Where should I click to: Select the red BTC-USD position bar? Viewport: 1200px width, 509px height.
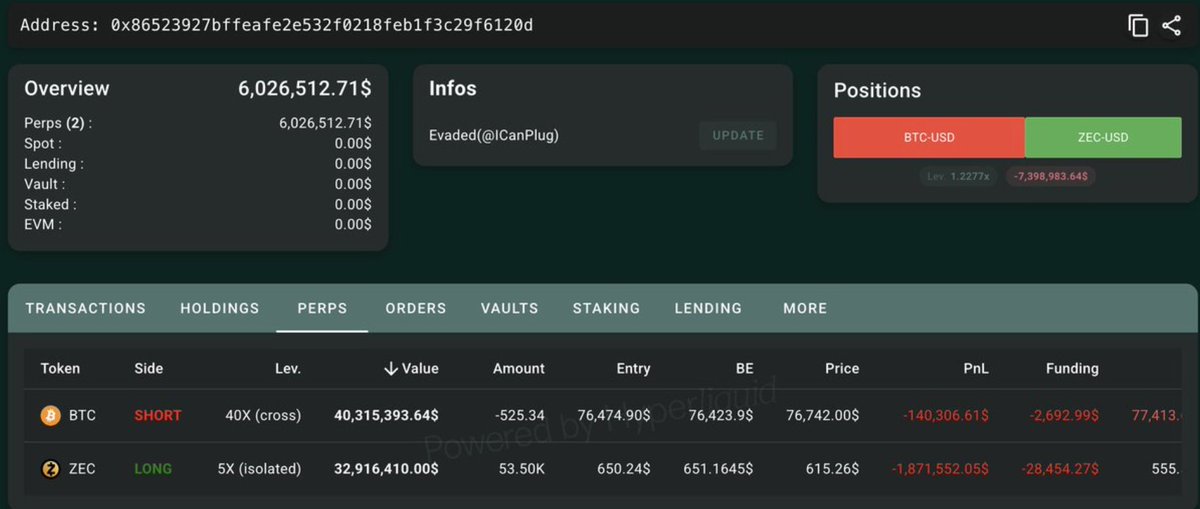(929, 137)
